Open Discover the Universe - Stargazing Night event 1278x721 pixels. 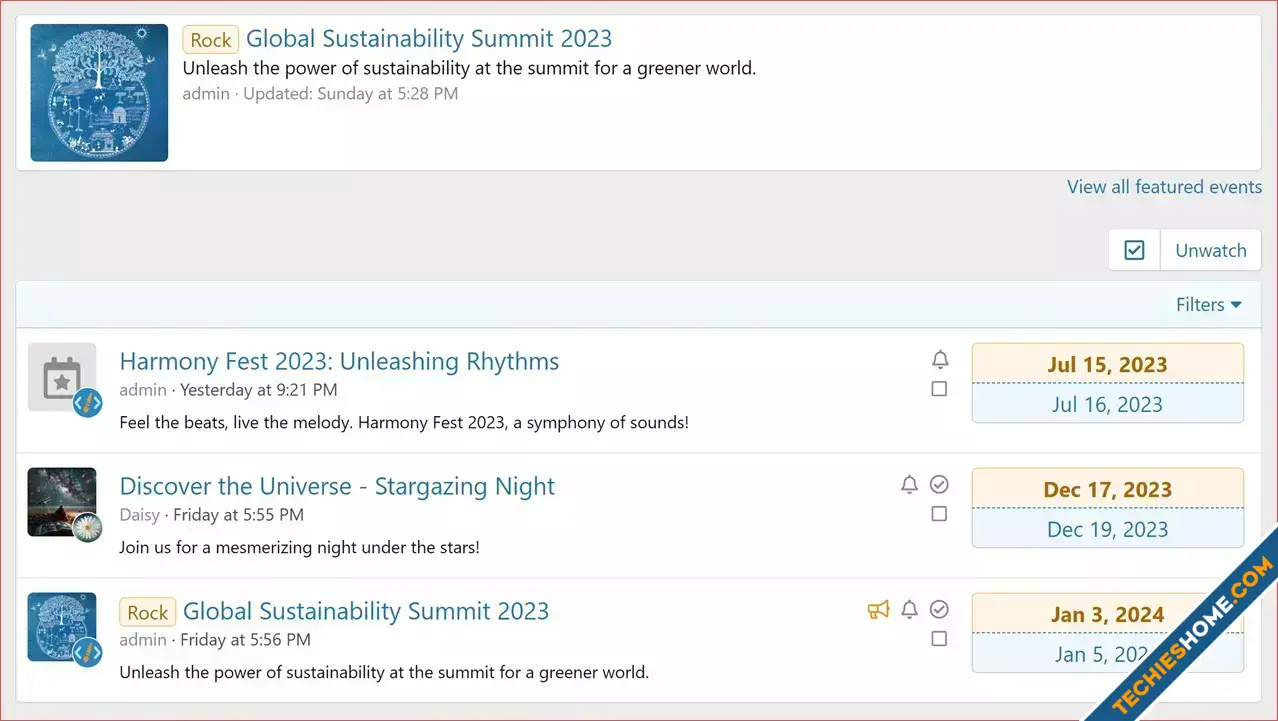point(337,487)
